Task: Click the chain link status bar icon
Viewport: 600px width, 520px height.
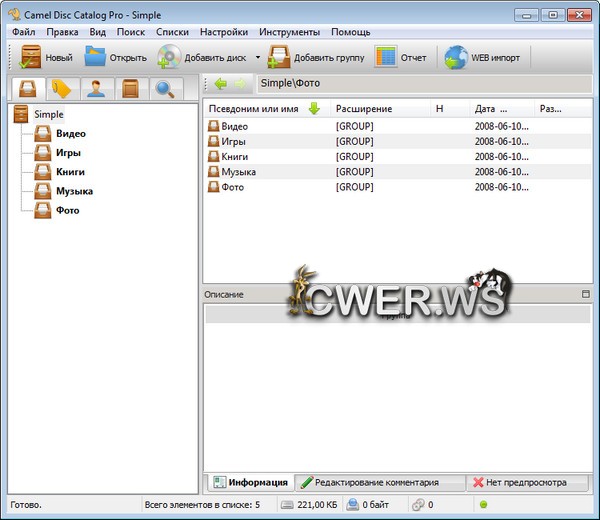Action: click(x=418, y=505)
